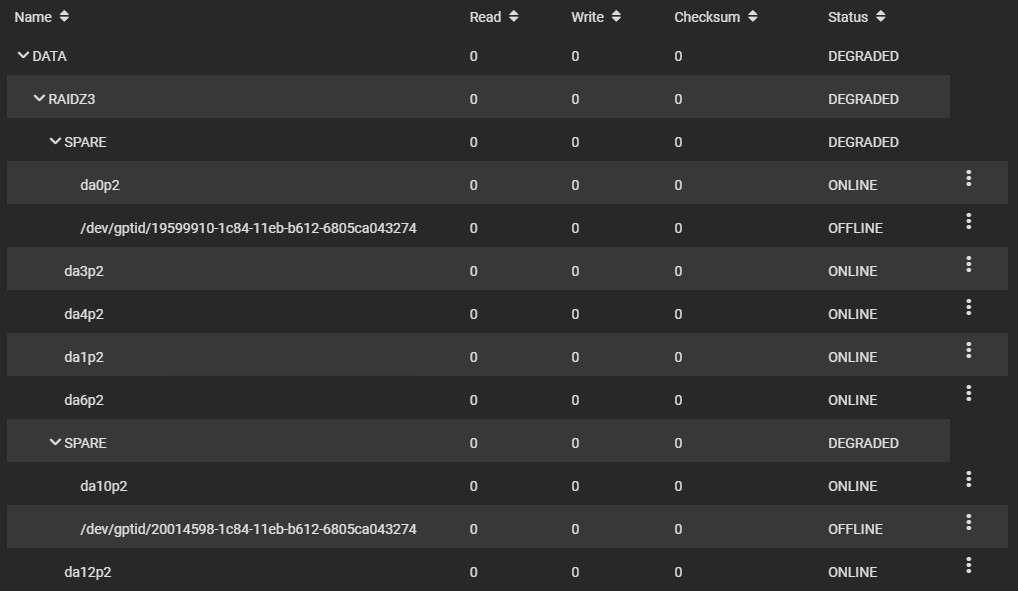This screenshot has height=591, width=1018.
Task: Open options menu for da1p2
Action: point(968,351)
